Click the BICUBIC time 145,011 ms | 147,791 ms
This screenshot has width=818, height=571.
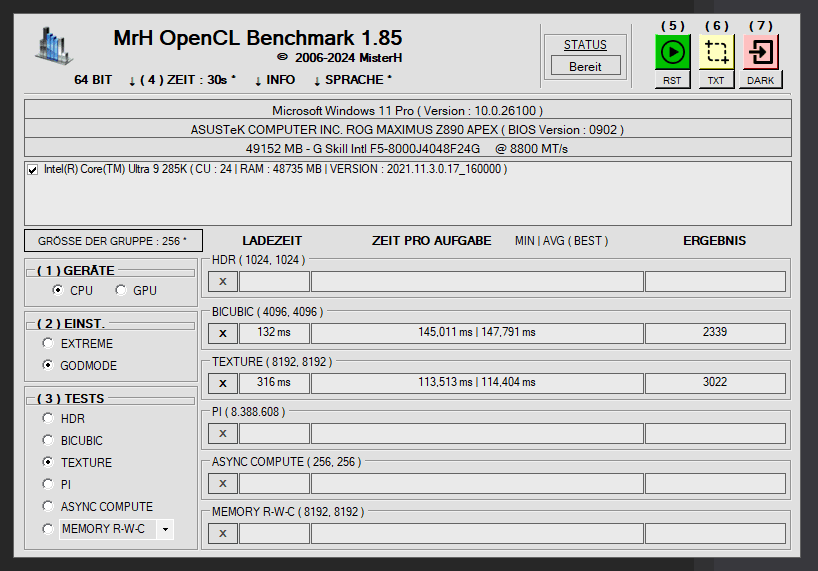coord(477,333)
